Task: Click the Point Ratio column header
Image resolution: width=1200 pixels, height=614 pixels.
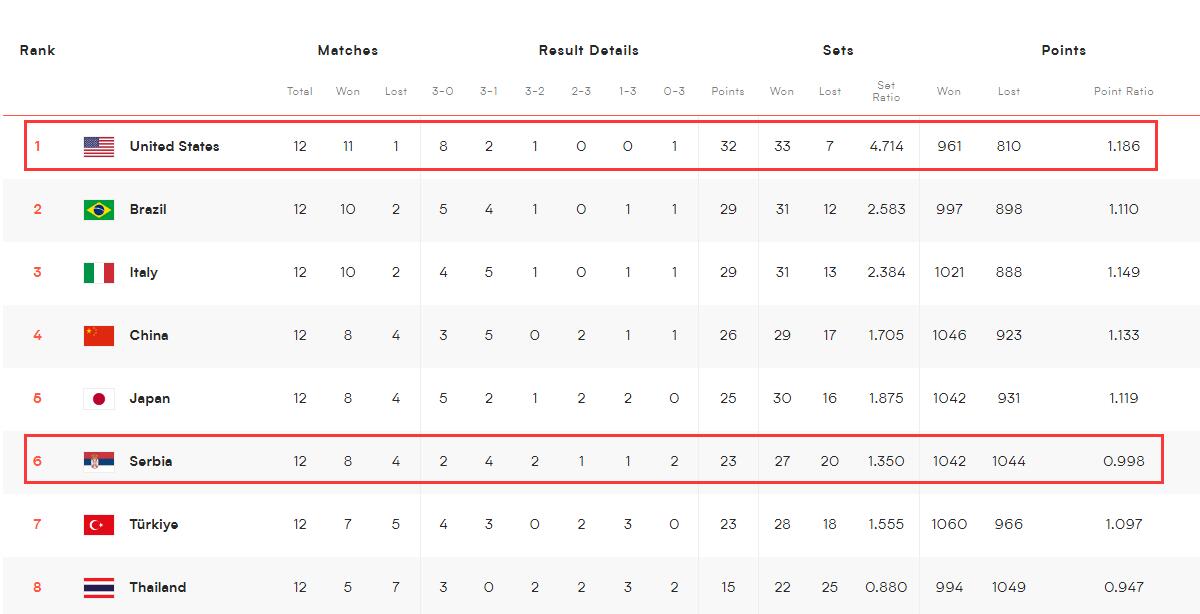Action: point(1123,91)
